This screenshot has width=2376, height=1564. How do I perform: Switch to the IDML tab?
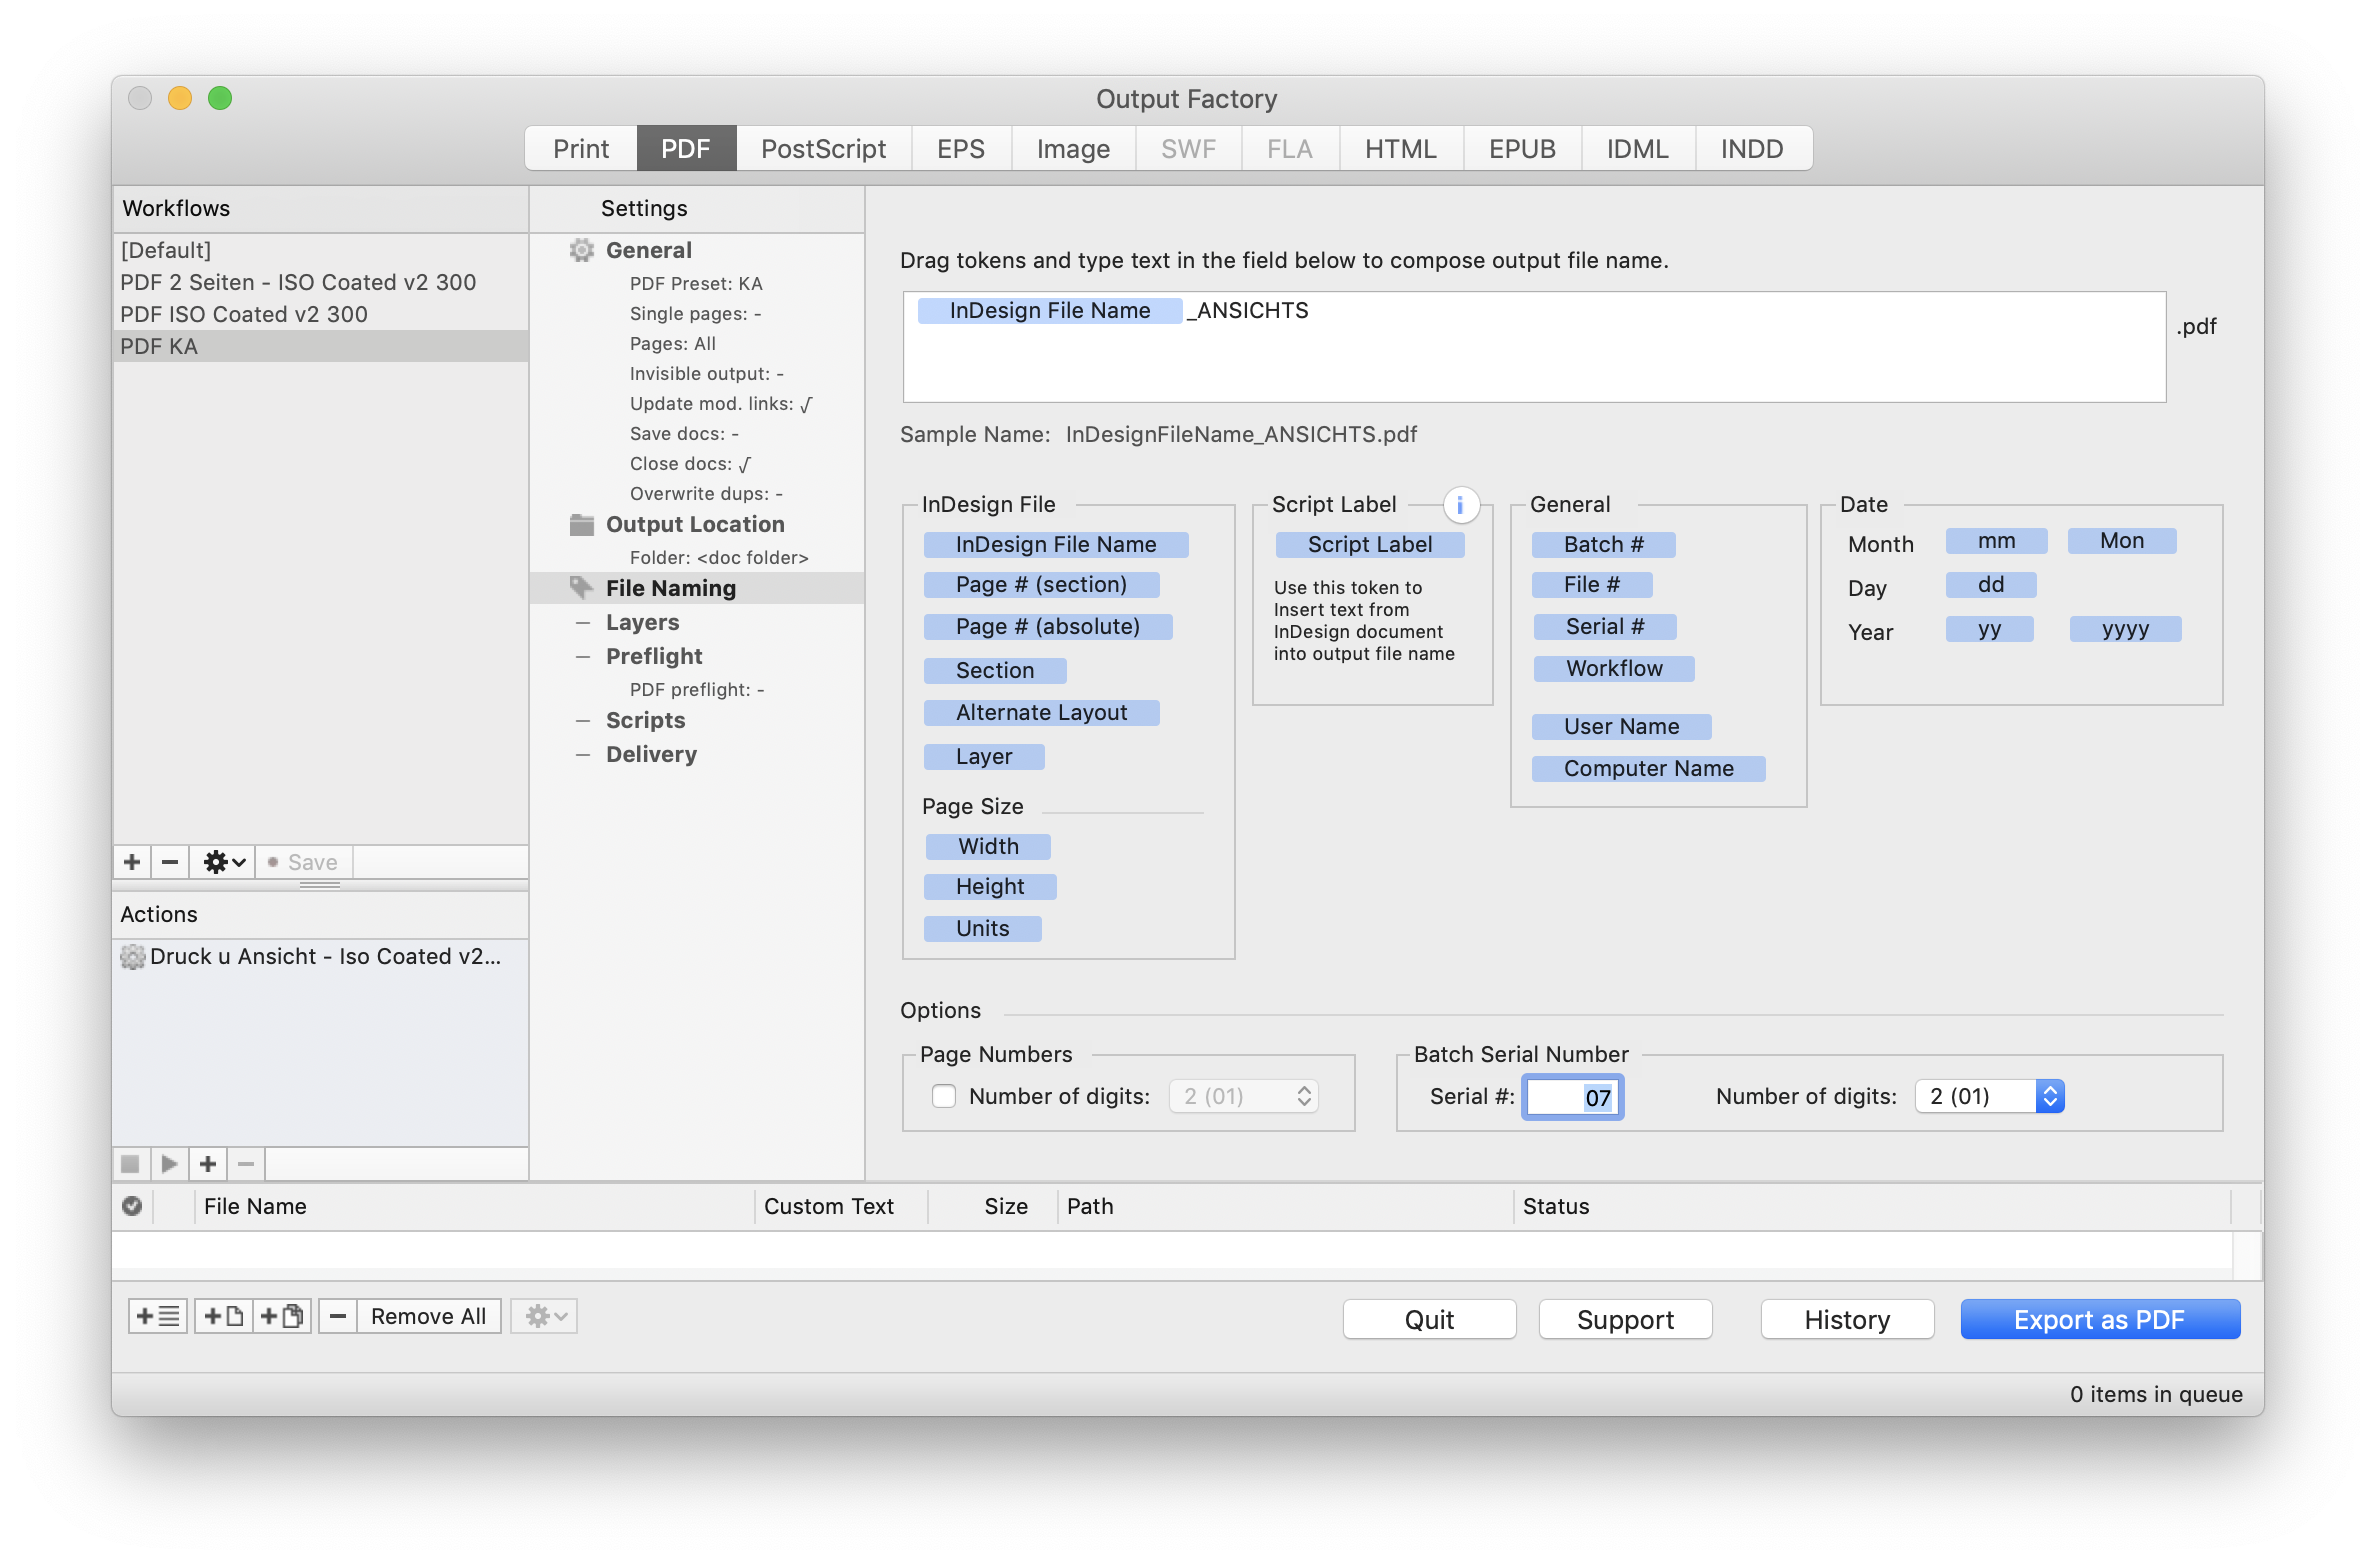(x=1637, y=149)
